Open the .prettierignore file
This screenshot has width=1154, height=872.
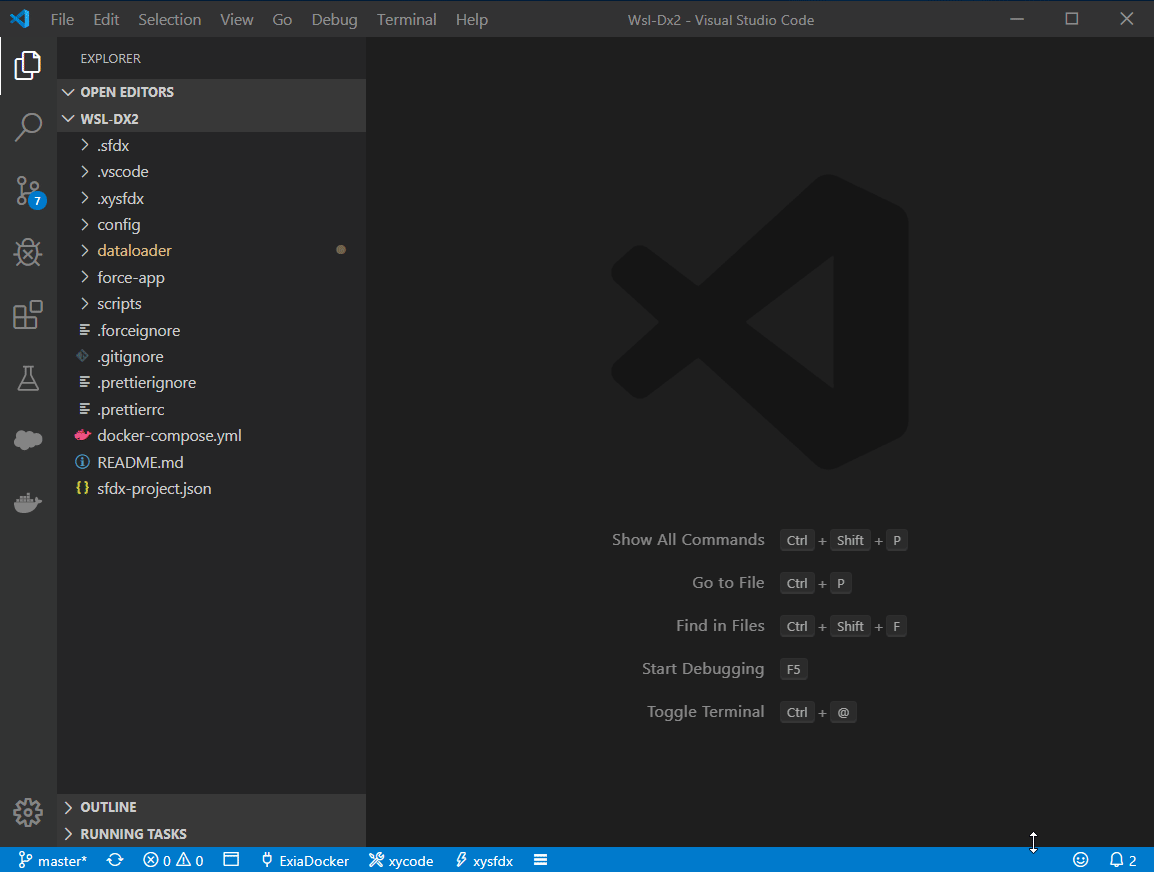click(211, 383)
